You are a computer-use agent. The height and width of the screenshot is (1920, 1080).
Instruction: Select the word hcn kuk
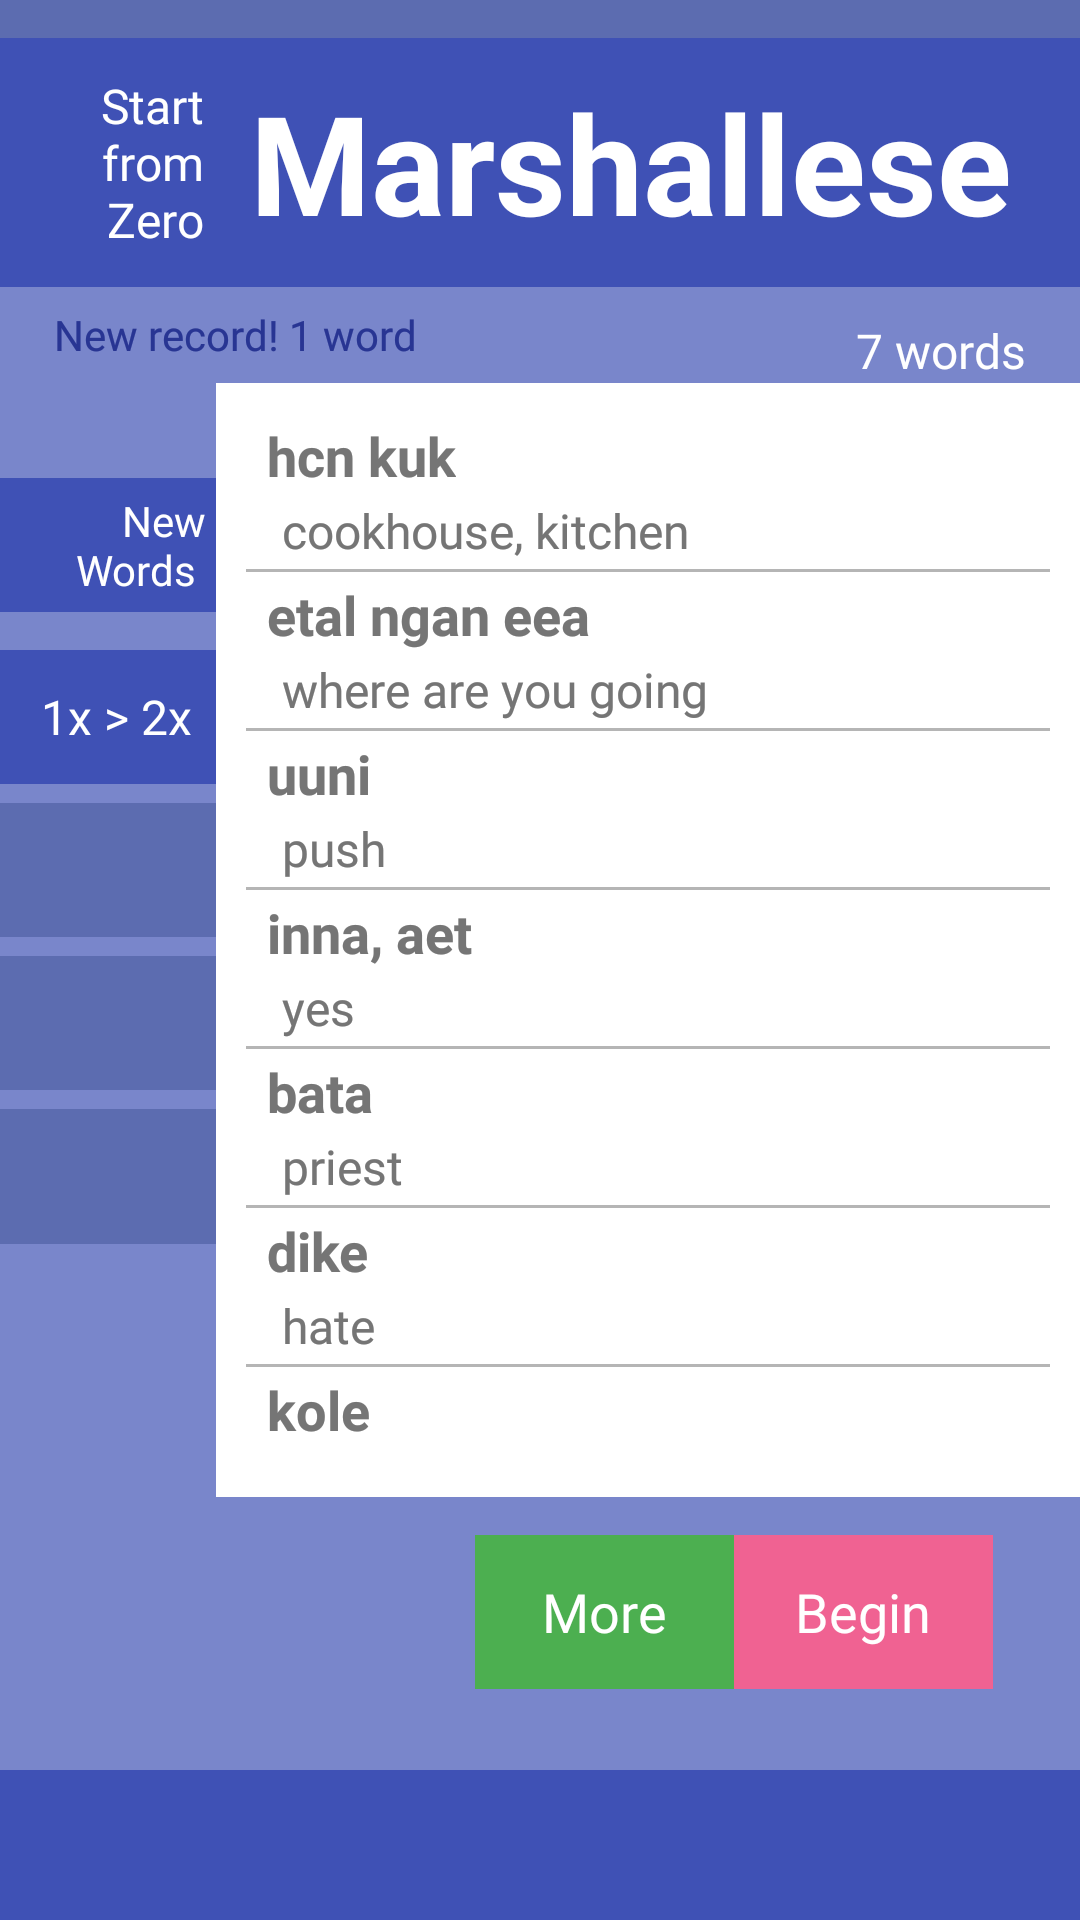coord(360,460)
